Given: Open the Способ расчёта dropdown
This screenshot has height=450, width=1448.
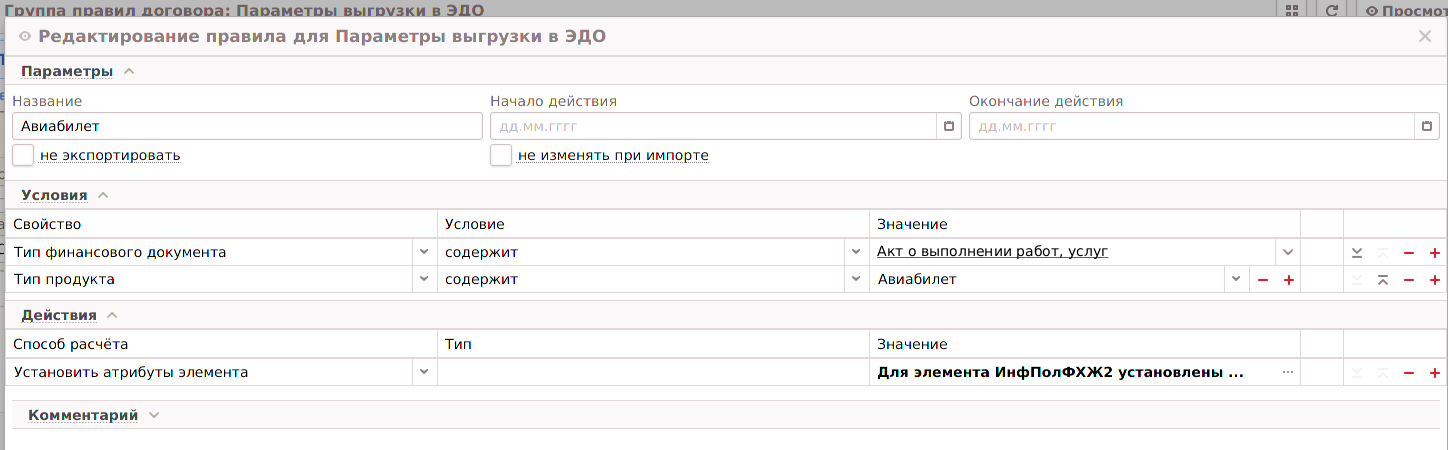Looking at the screenshot, I should click(424, 373).
